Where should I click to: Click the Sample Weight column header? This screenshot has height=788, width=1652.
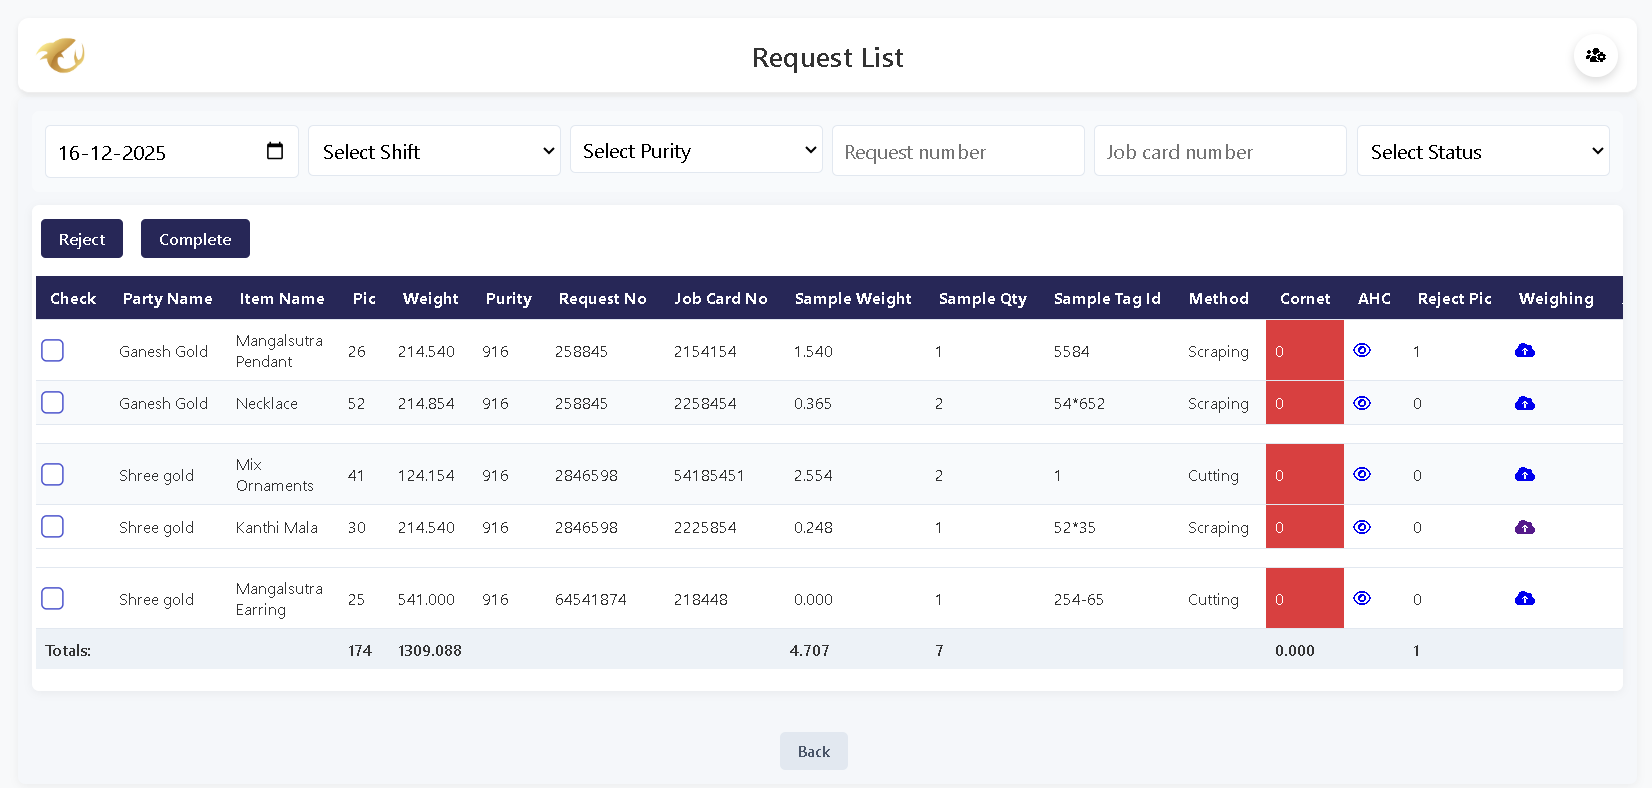pos(852,298)
